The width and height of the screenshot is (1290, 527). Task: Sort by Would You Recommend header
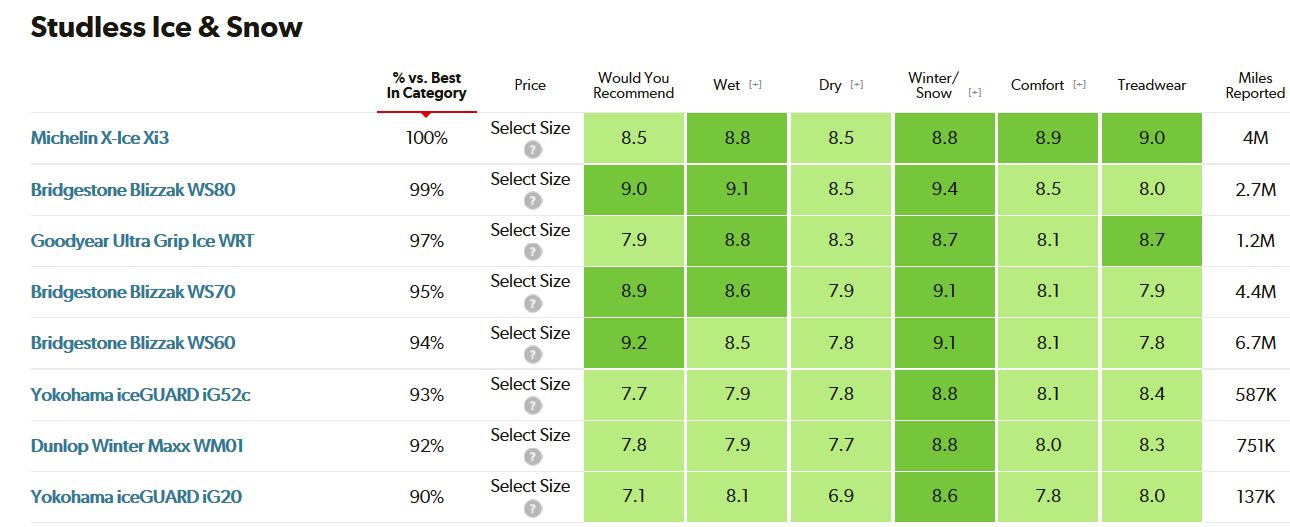coord(634,85)
